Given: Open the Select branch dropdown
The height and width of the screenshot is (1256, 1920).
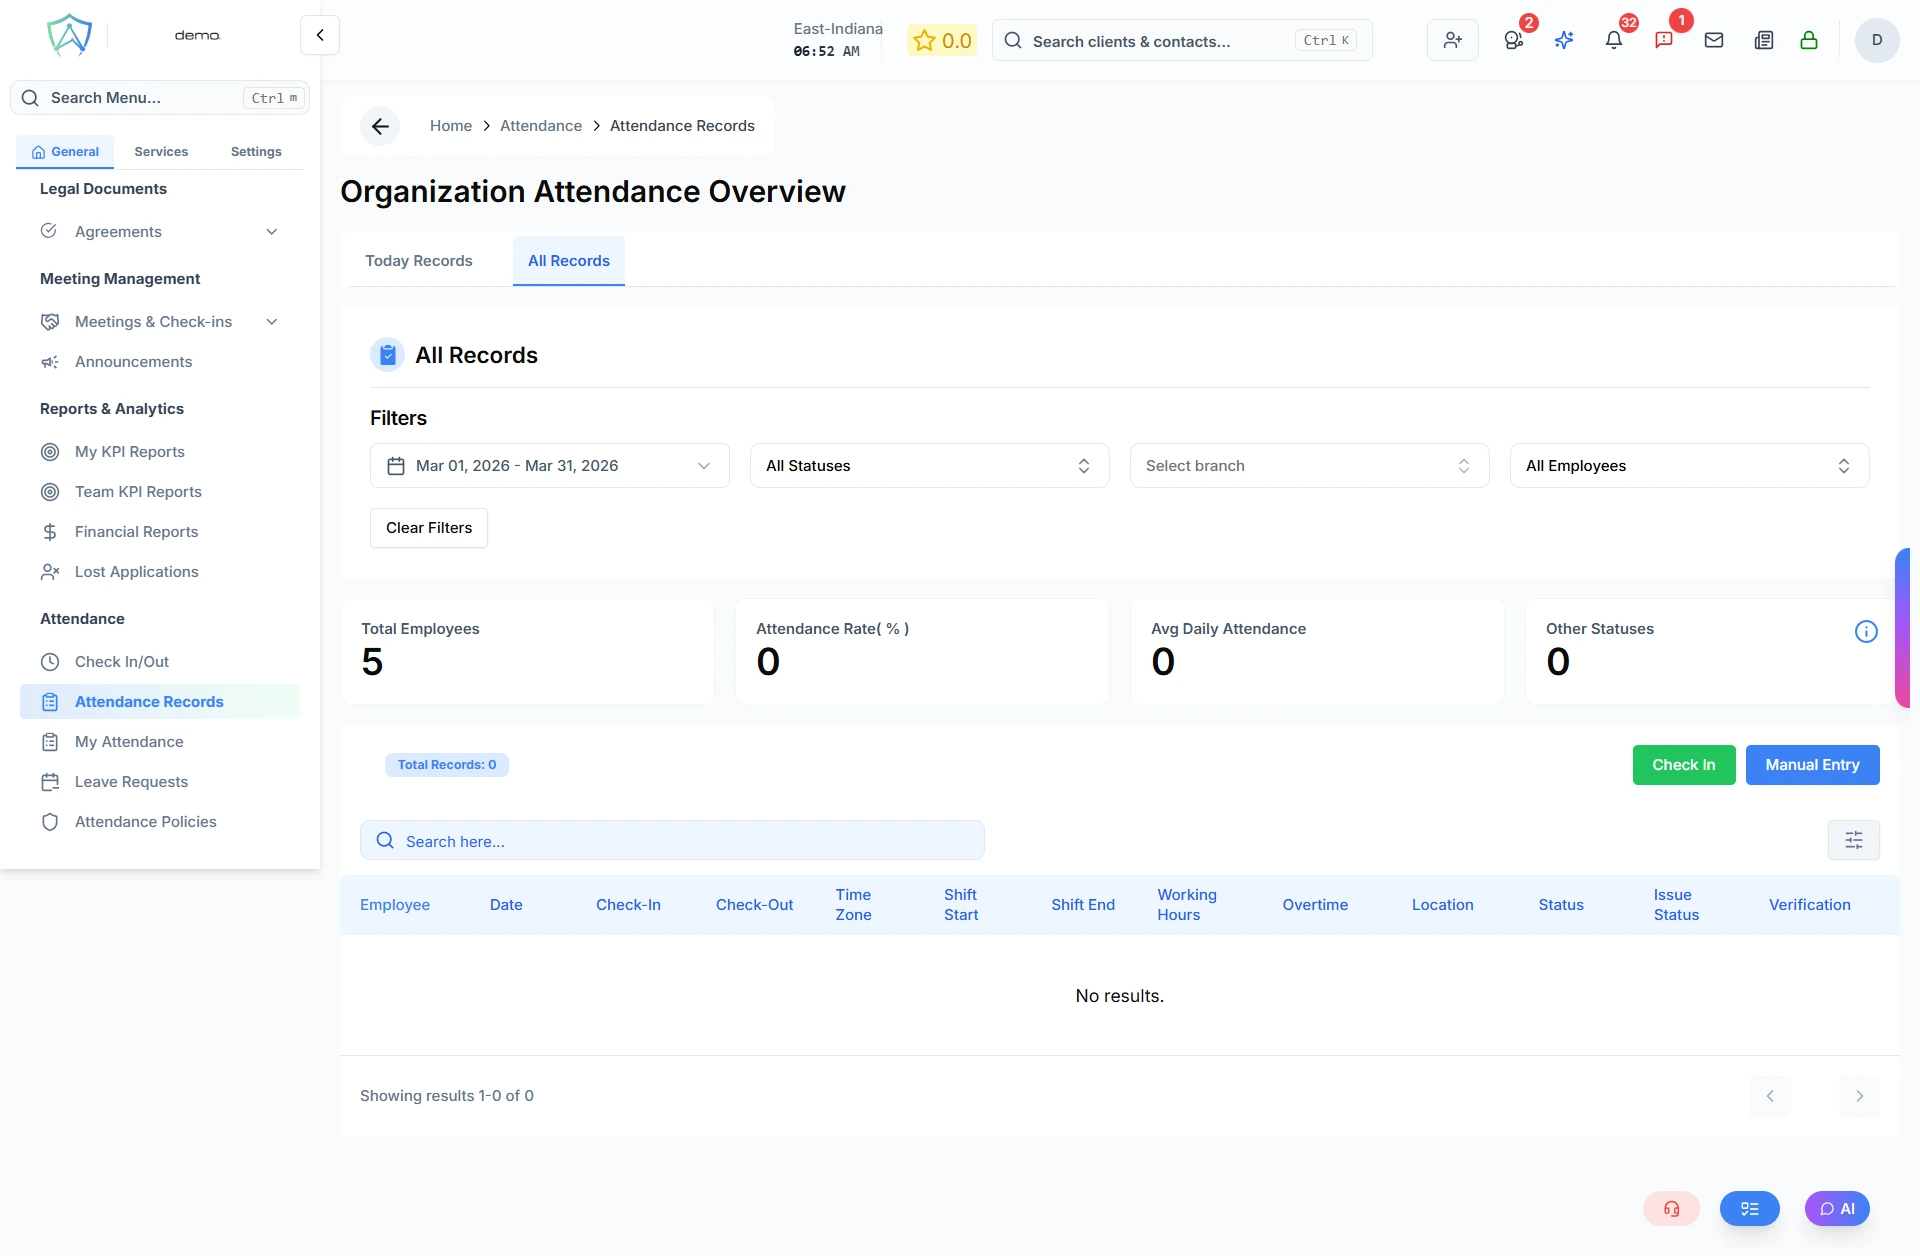Looking at the screenshot, I should coord(1309,466).
